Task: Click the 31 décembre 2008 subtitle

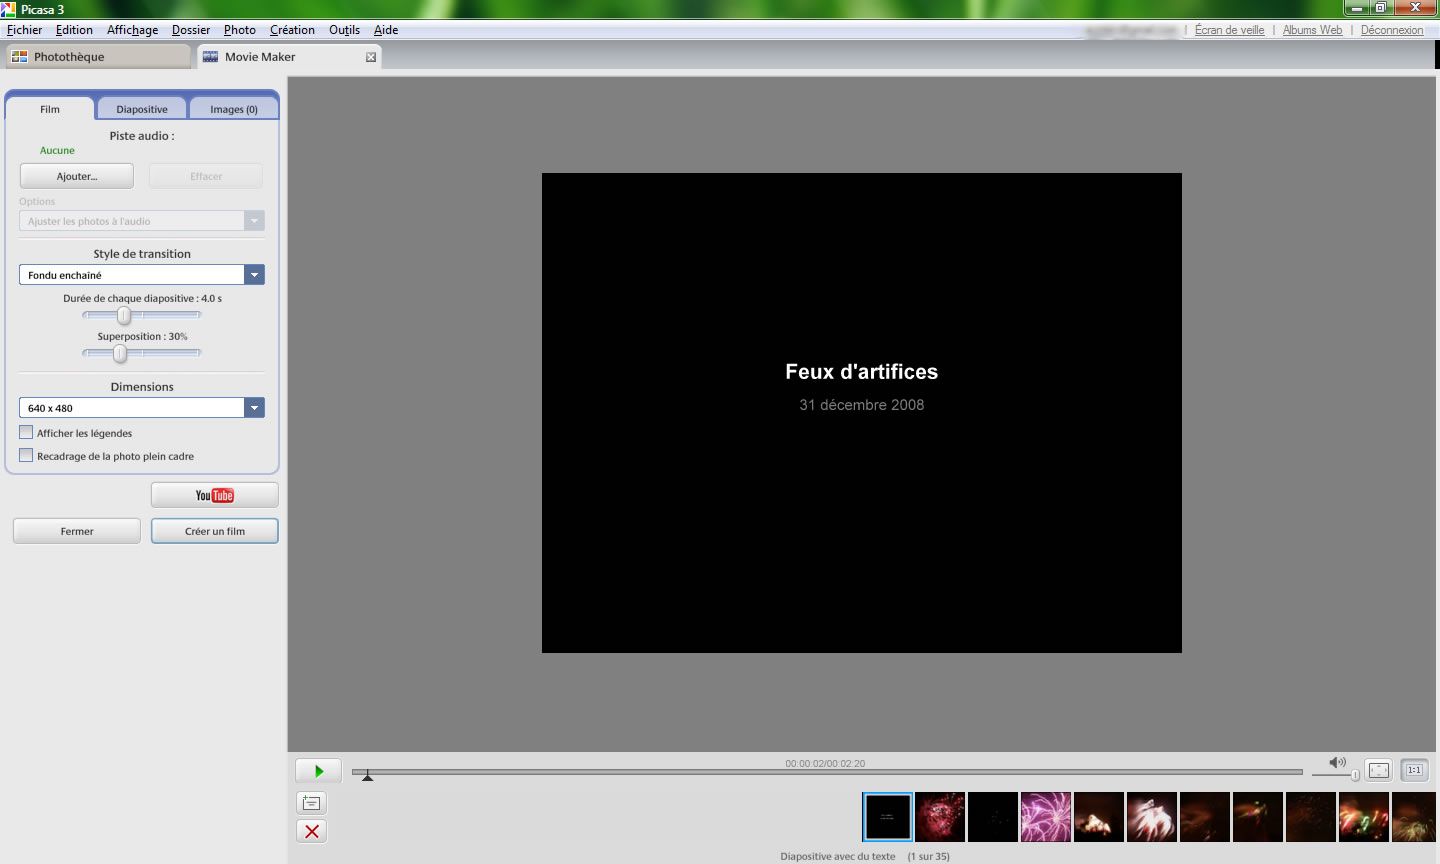Action: [862, 405]
